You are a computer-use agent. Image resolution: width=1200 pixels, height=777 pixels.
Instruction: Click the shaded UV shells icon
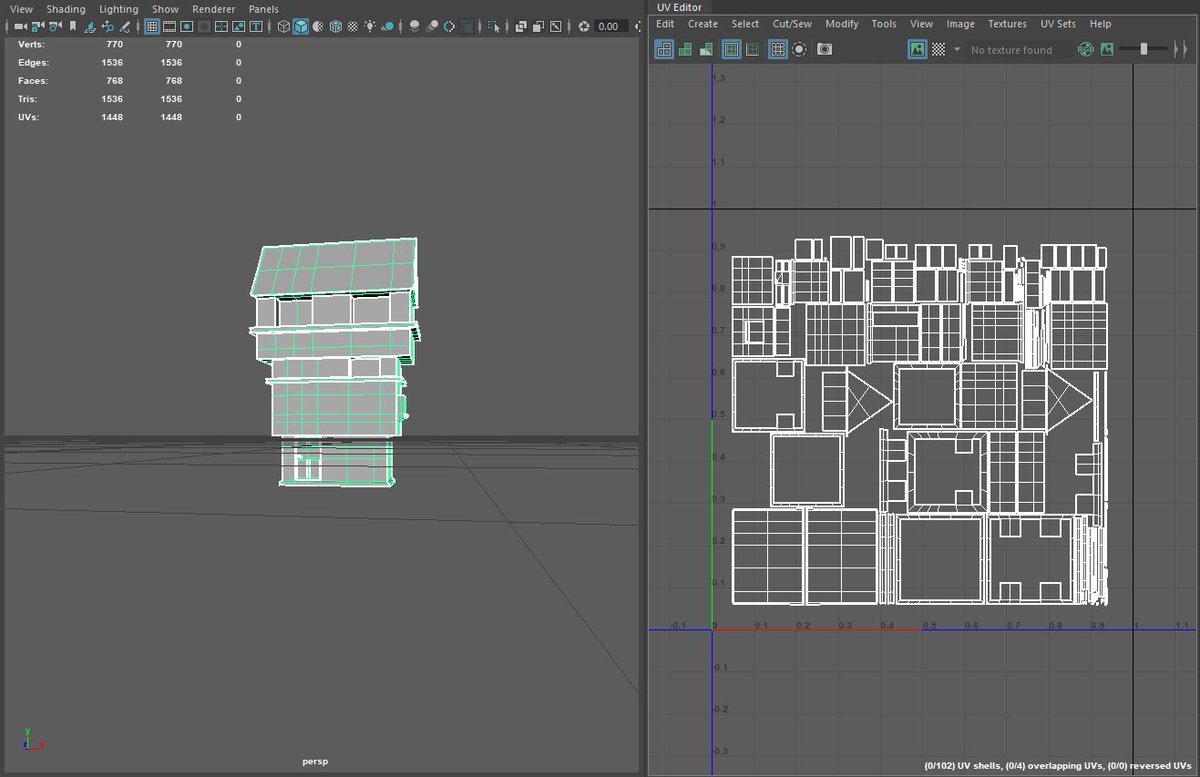[685, 49]
